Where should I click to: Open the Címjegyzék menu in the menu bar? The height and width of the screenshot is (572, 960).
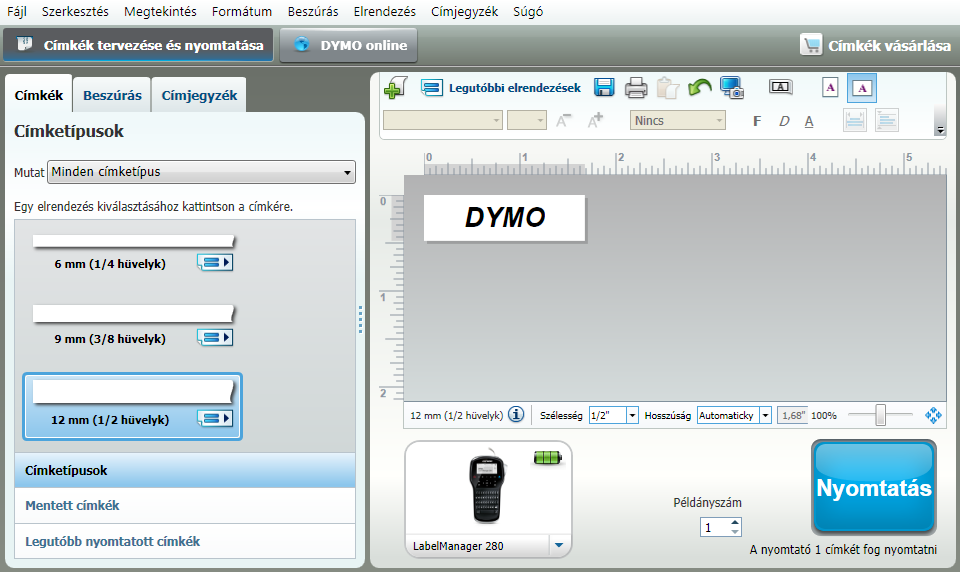[x=464, y=12]
